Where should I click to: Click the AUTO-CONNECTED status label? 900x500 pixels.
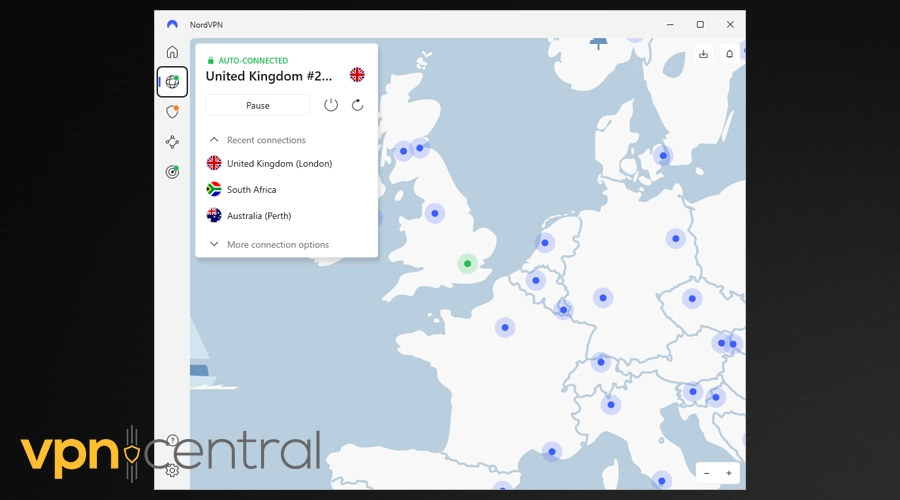(x=253, y=60)
